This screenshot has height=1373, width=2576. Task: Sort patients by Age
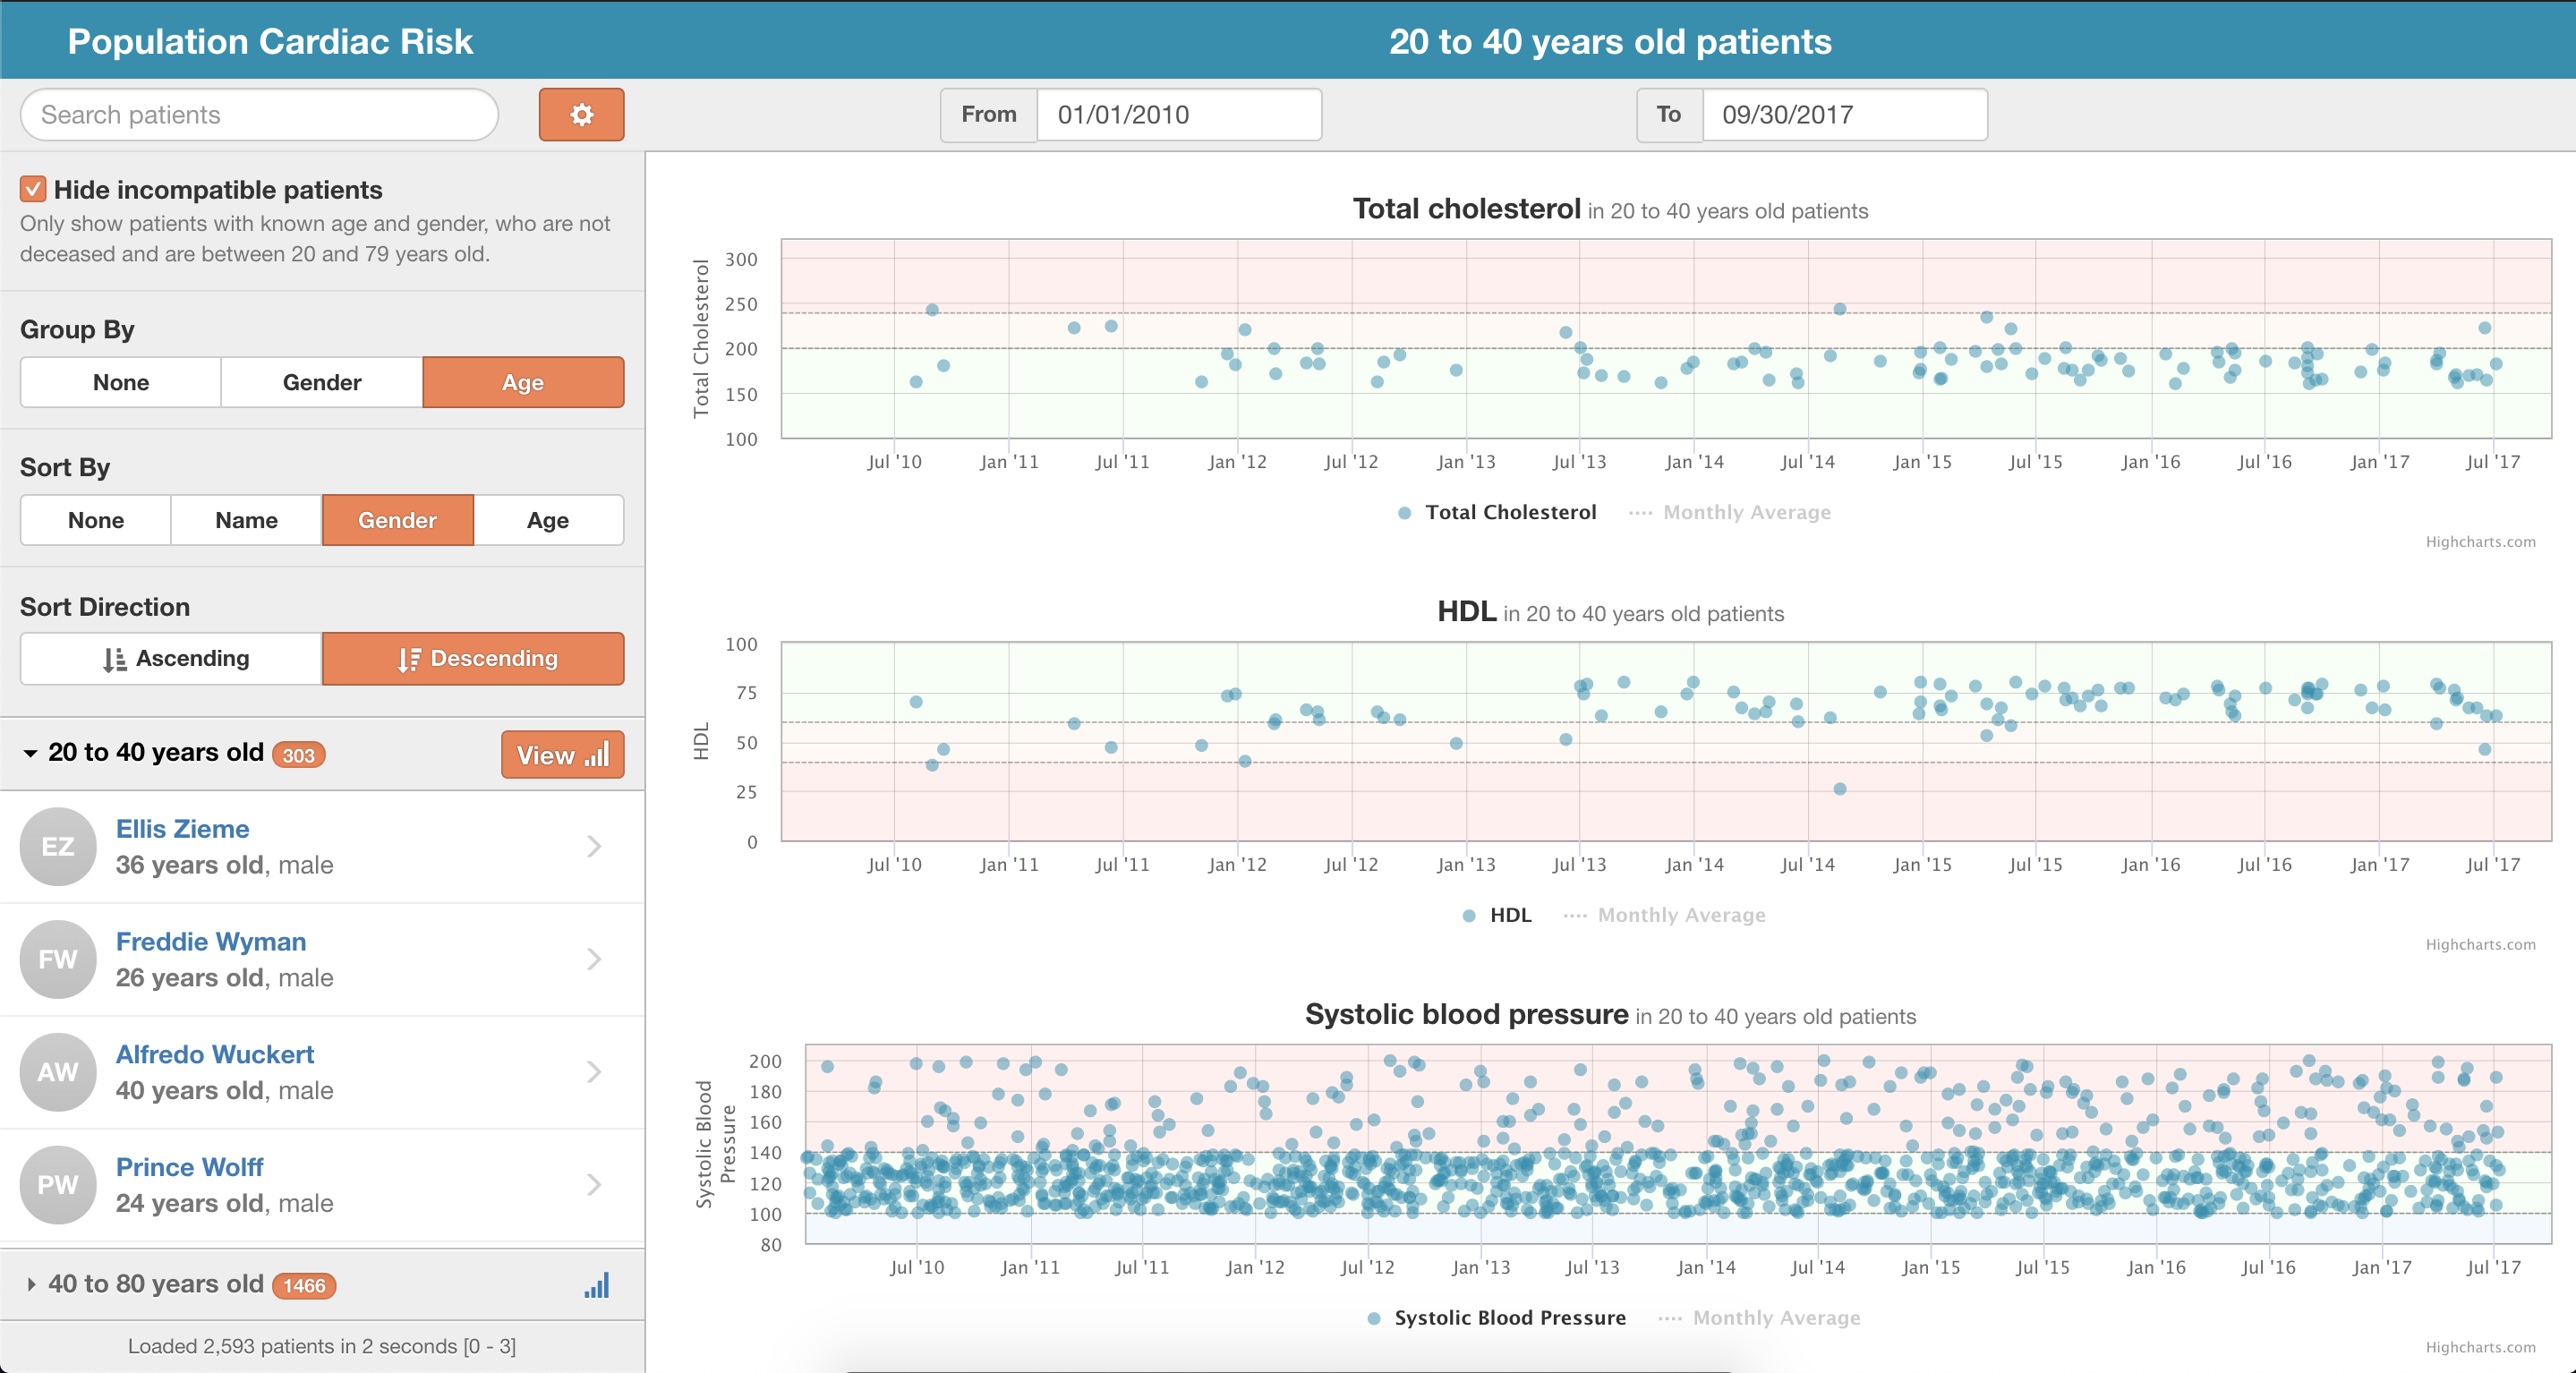pos(548,520)
